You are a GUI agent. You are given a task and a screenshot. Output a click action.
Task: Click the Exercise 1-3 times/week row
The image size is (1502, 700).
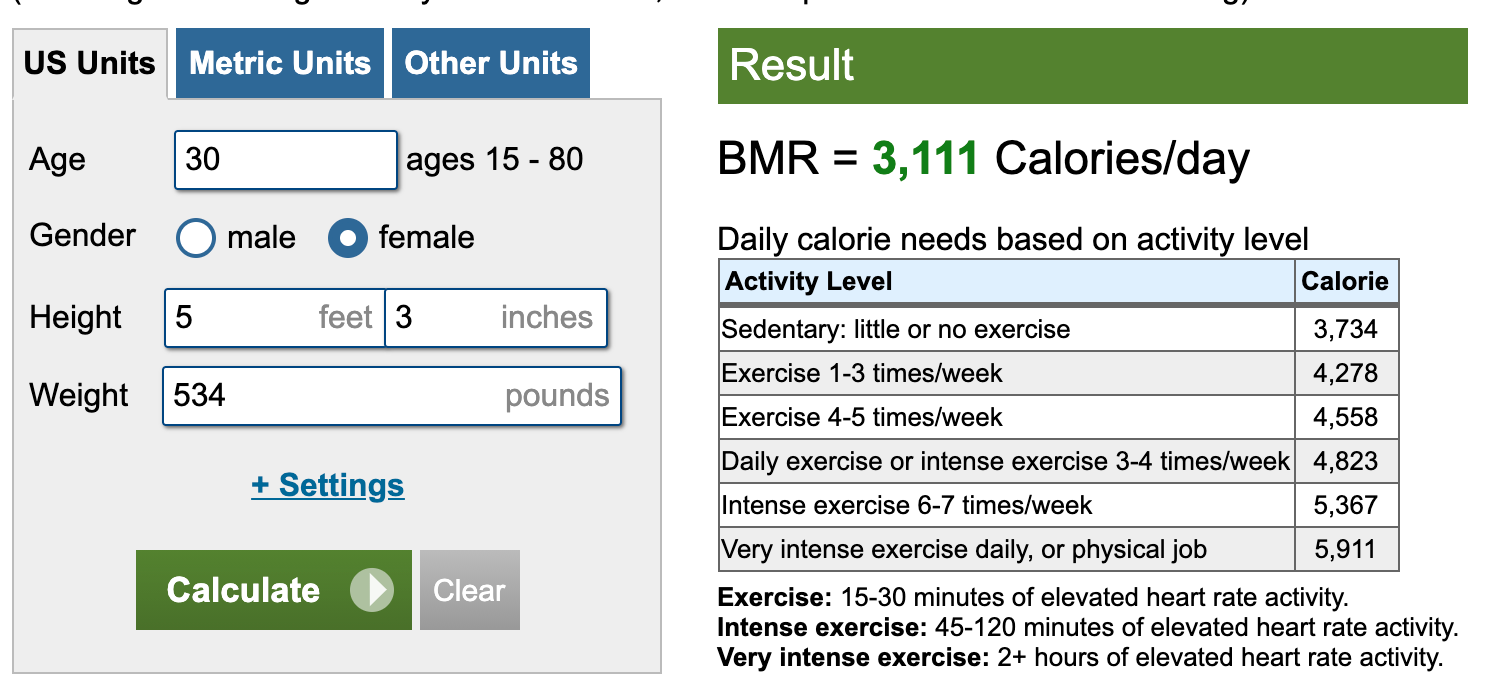click(x=1059, y=373)
